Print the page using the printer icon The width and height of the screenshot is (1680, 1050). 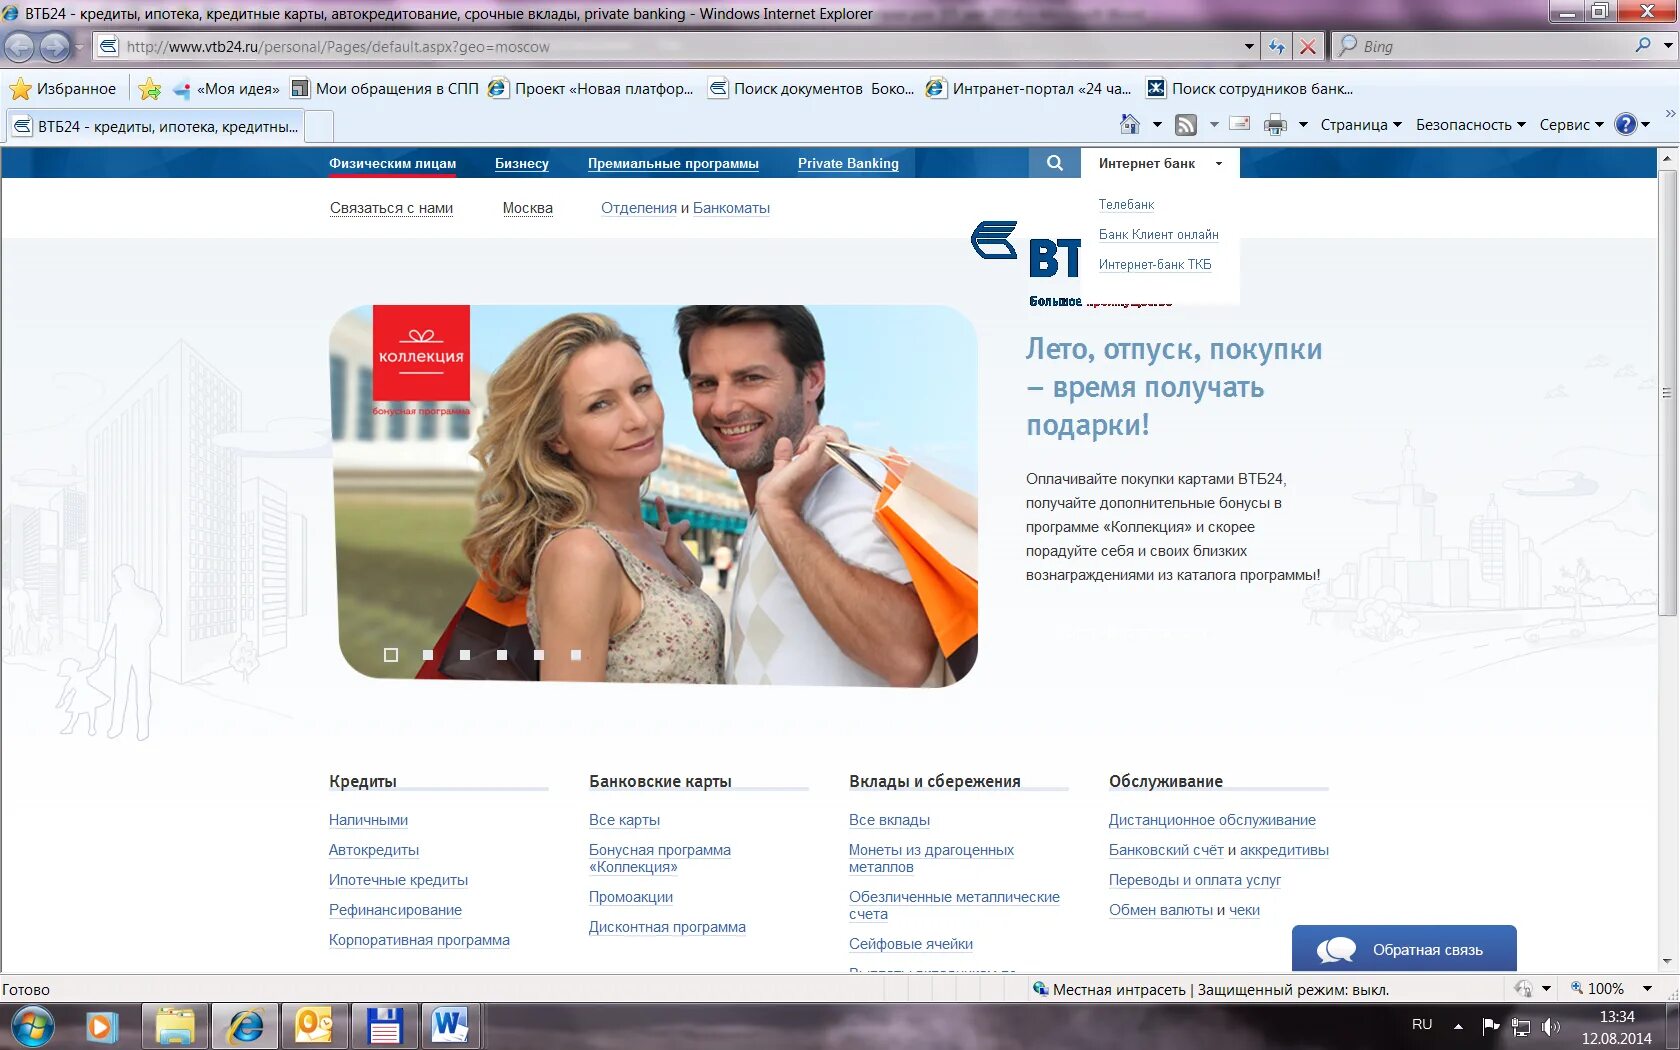click(x=1275, y=124)
